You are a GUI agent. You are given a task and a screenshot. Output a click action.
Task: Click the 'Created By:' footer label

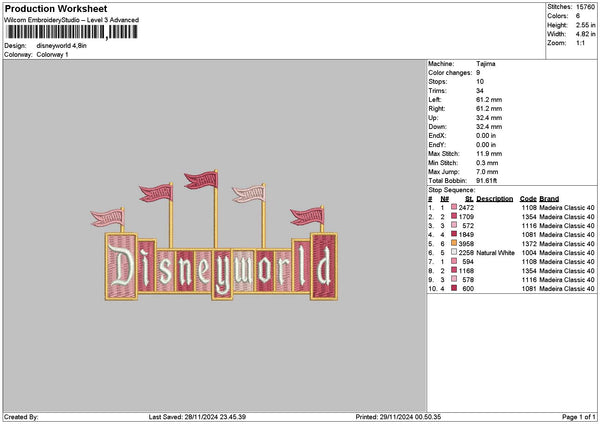21,417
